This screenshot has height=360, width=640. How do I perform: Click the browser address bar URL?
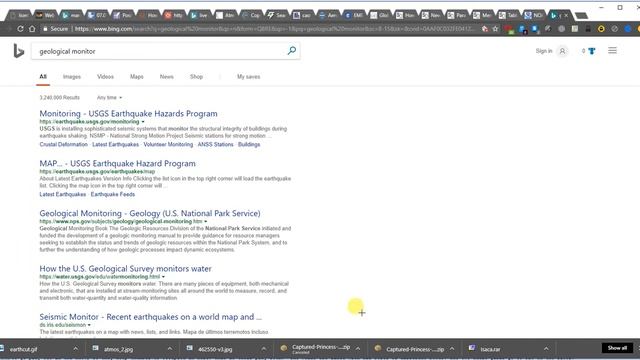[x=274, y=29]
